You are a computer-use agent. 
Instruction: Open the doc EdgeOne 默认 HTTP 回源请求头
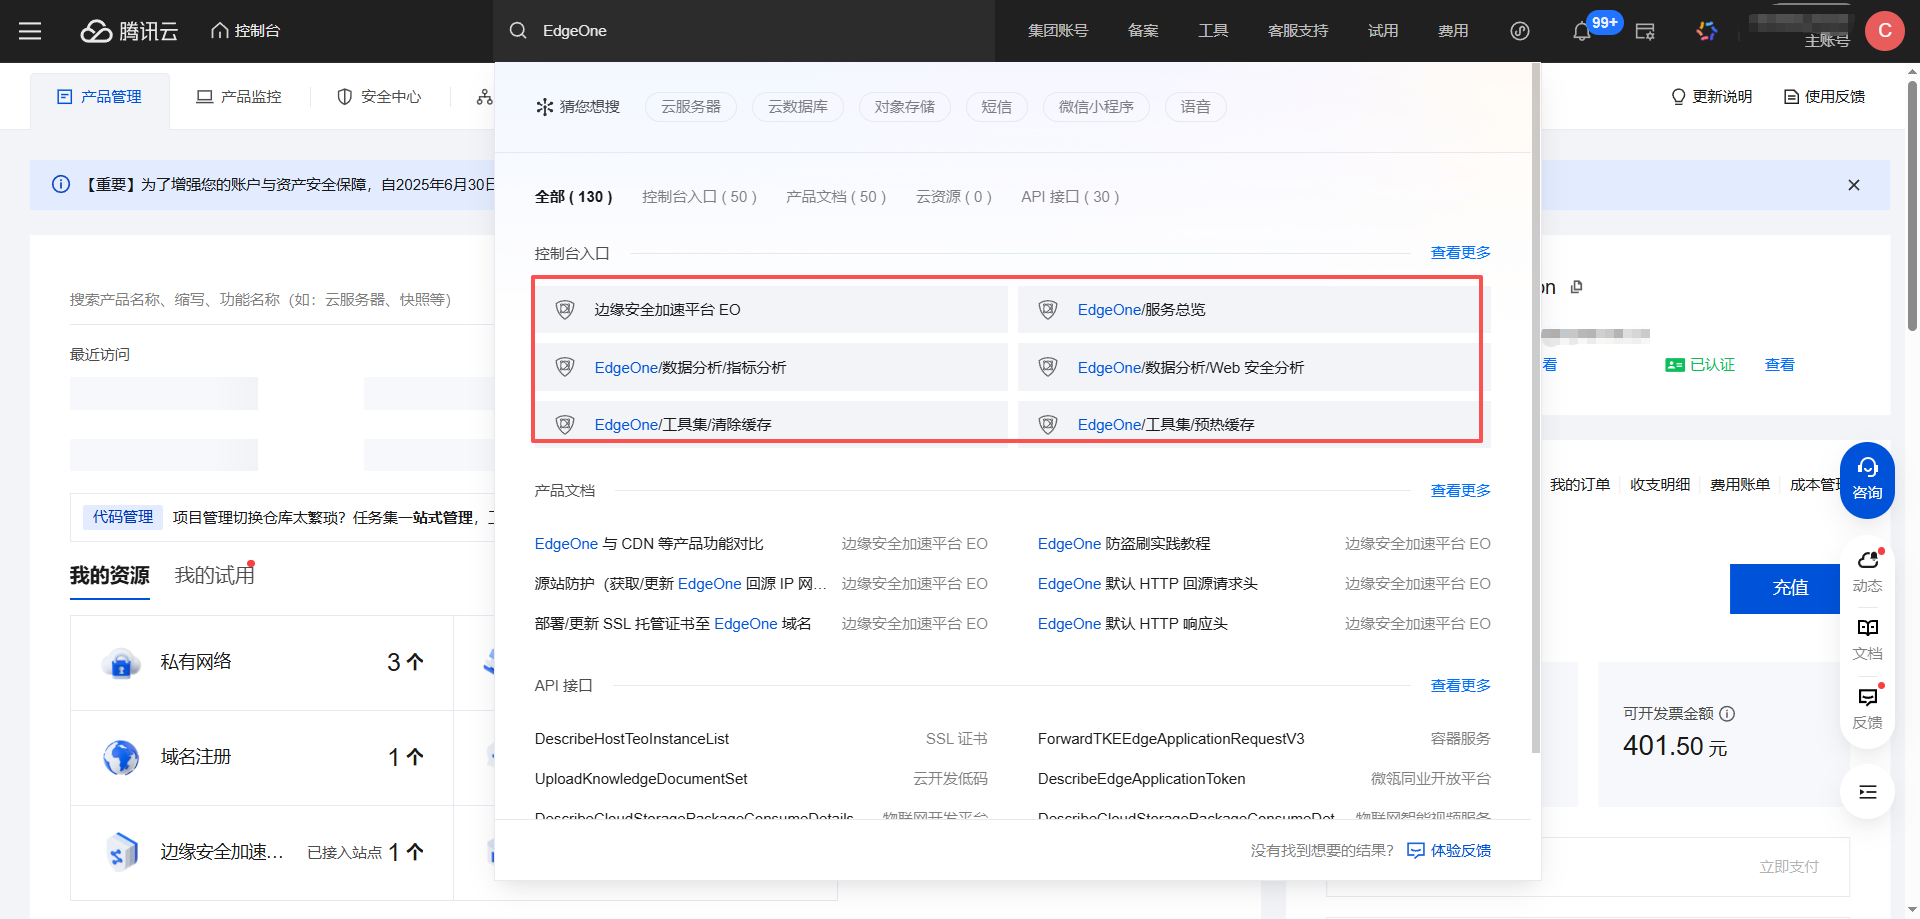click(x=1148, y=584)
